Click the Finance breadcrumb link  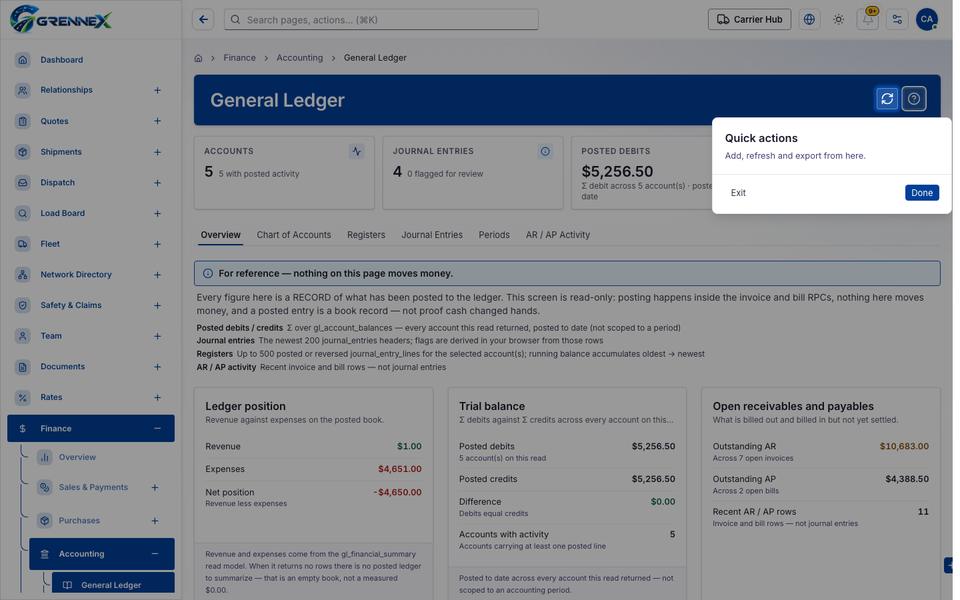[239, 58]
